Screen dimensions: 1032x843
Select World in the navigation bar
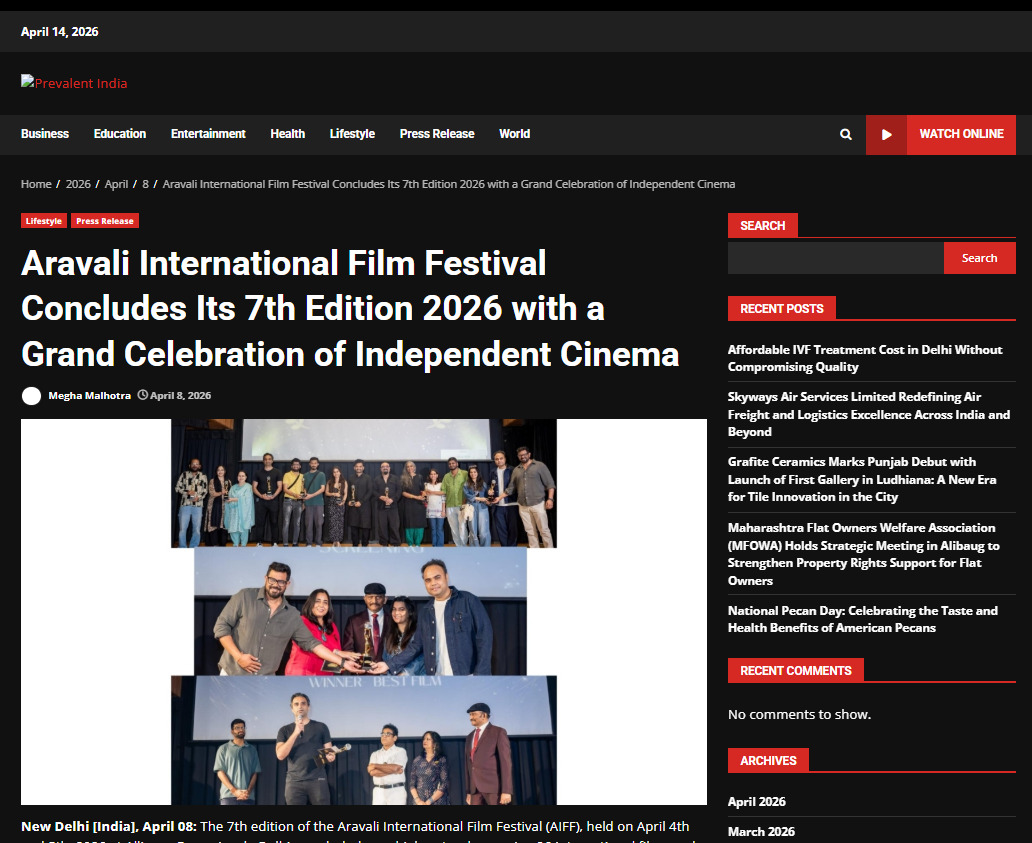(514, 134)
